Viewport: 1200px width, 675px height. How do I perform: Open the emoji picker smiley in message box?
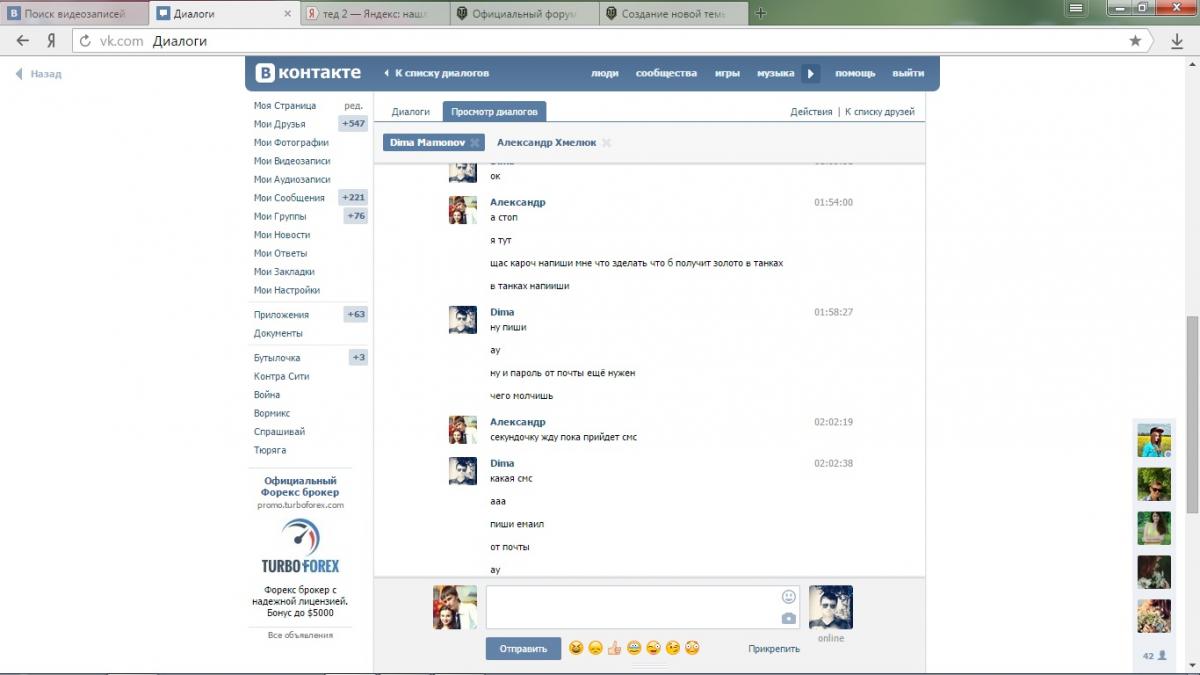point(789,597)
